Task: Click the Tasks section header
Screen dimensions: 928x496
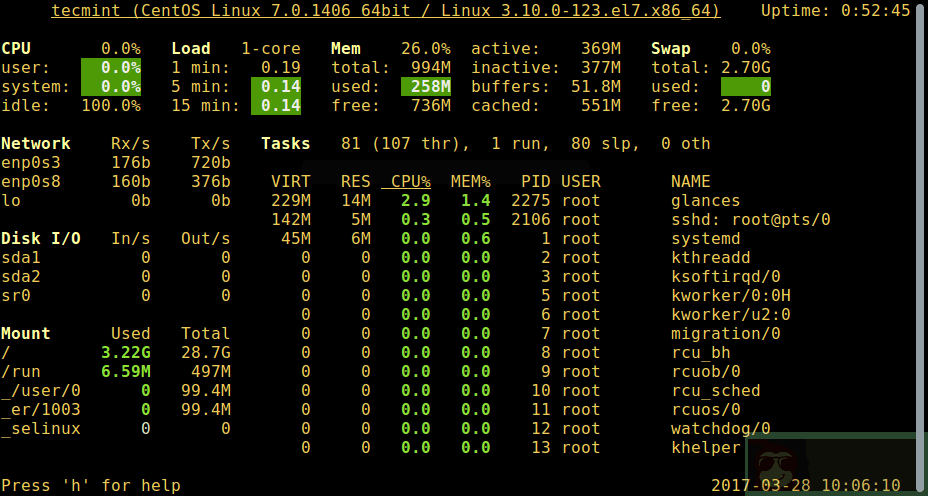Action: (286, 143)
